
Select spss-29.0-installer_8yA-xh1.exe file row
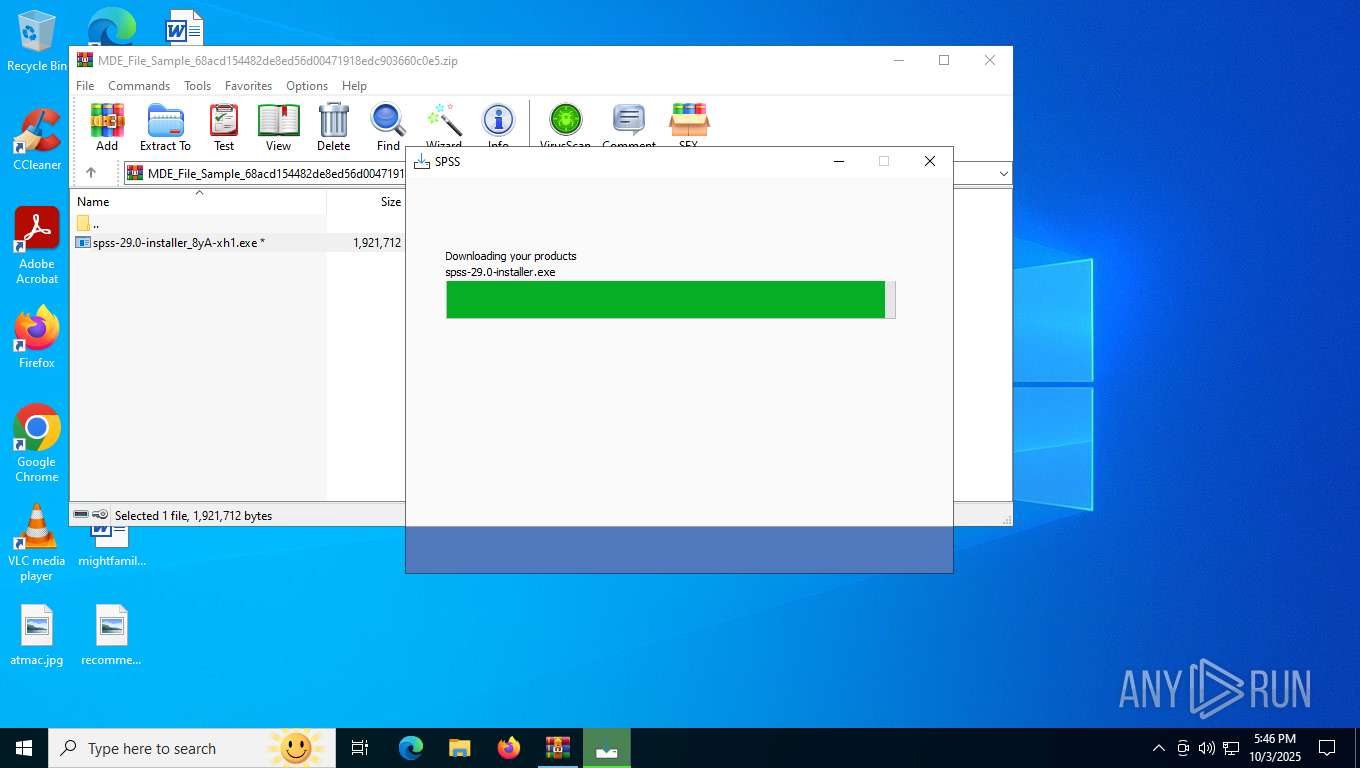tap(238, 242)
